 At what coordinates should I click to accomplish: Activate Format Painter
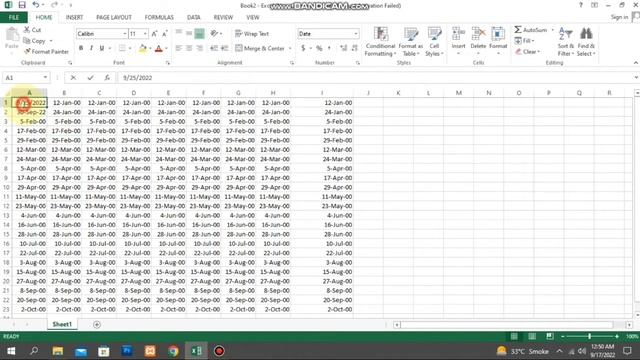click(46, 51)
